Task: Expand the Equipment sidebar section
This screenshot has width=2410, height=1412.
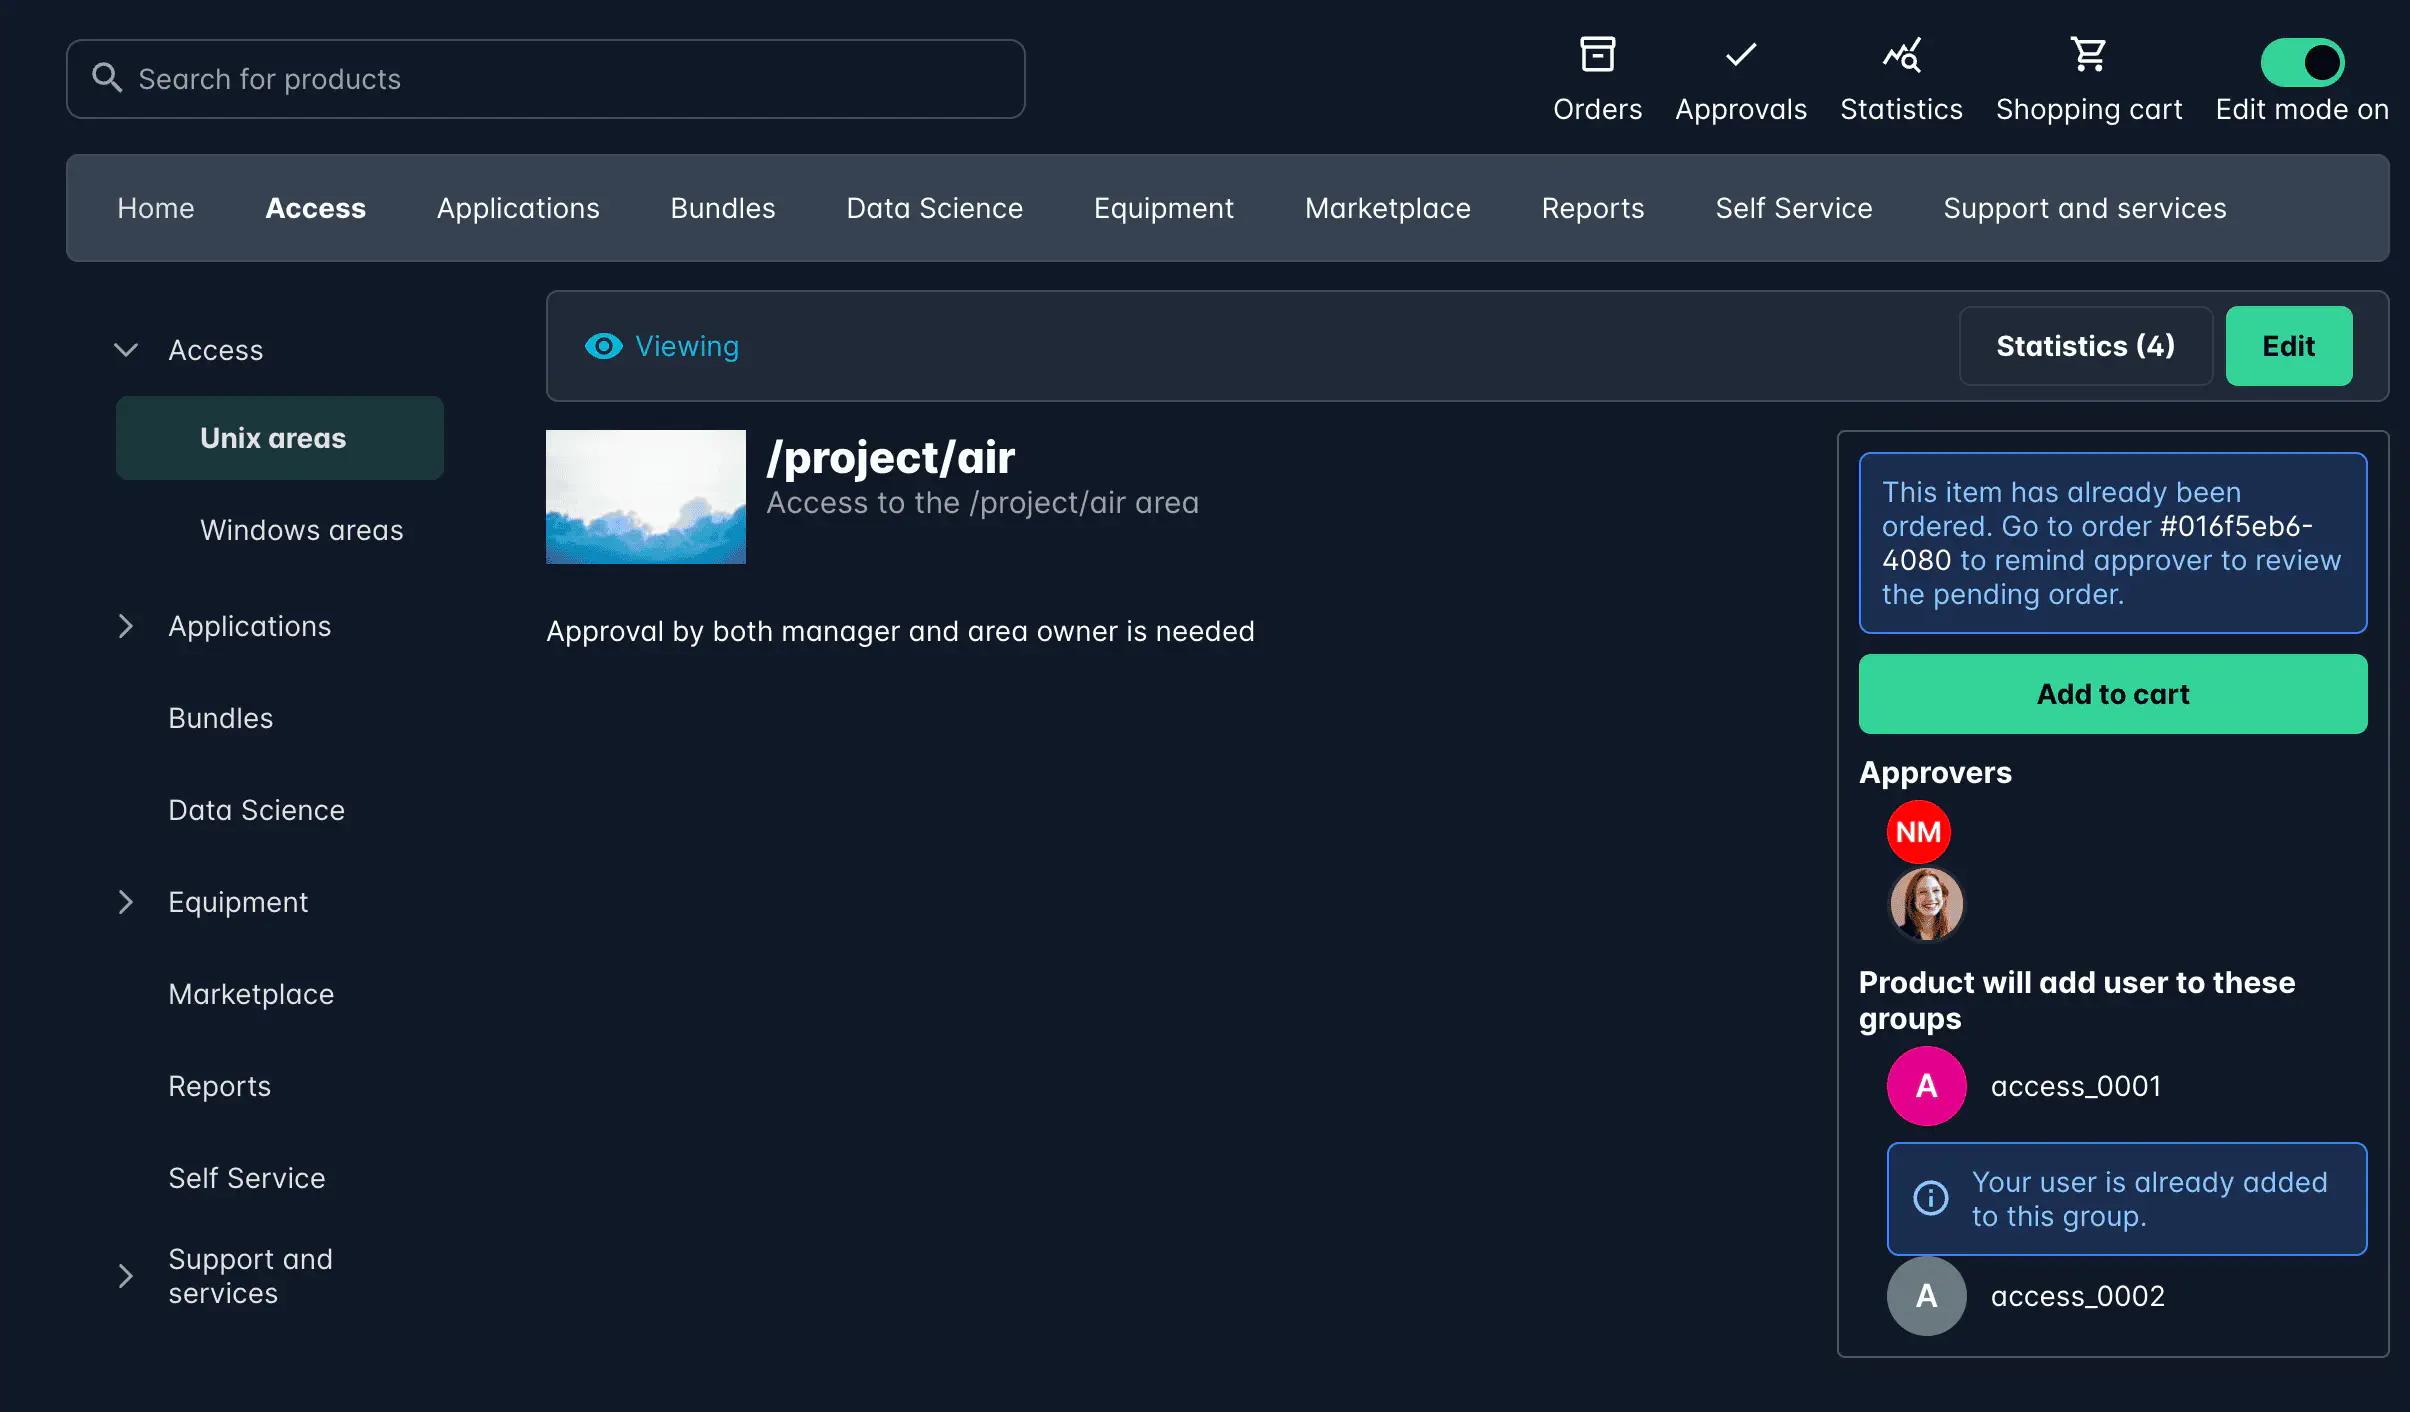Action: click(x=126, y=901)
